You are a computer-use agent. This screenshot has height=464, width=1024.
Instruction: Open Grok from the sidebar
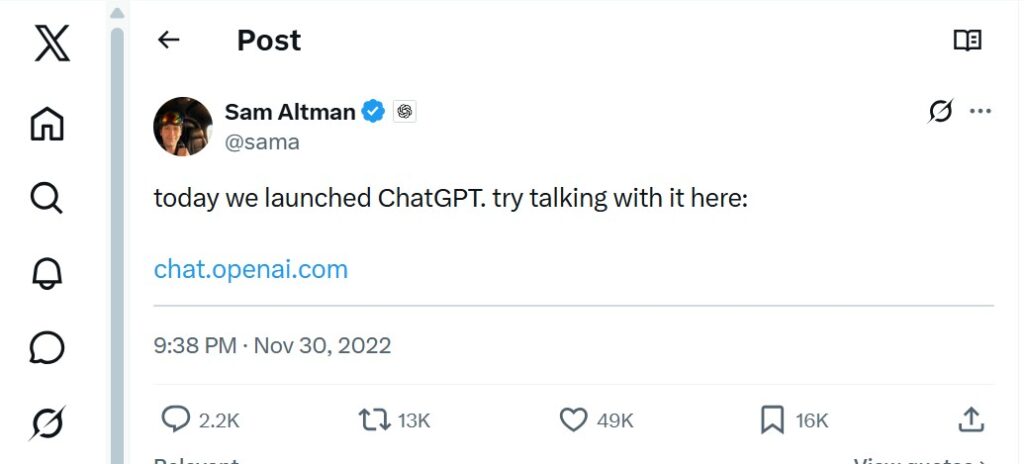click(x=47, y=424)
